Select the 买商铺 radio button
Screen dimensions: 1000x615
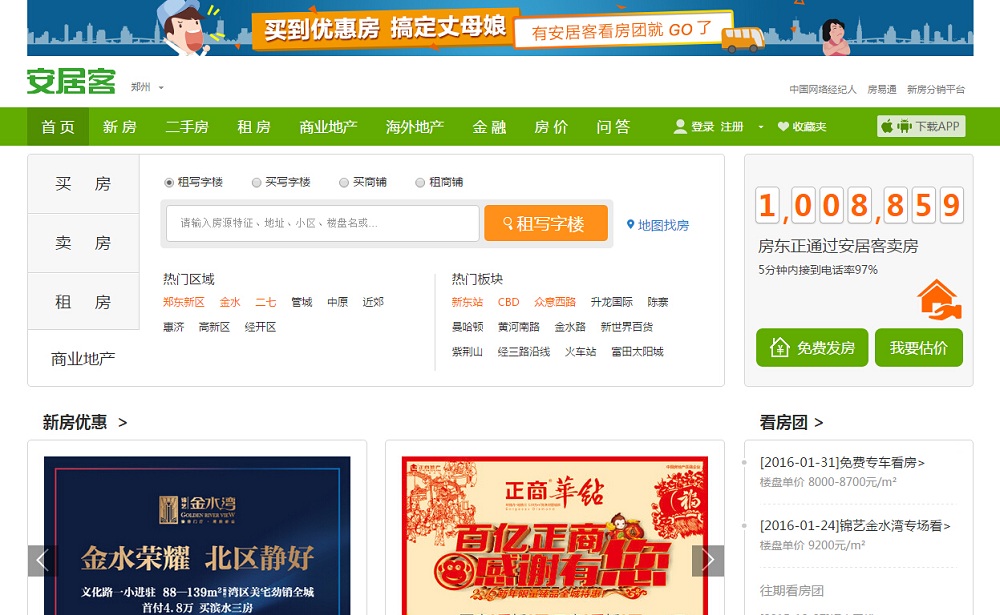click(344, 182)
